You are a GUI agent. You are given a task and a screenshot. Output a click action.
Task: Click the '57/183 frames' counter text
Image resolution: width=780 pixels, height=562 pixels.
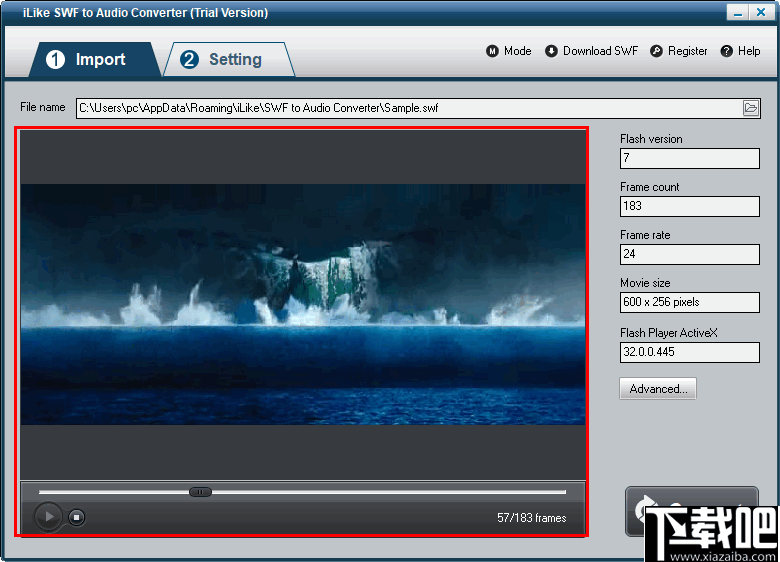point(531,518)
